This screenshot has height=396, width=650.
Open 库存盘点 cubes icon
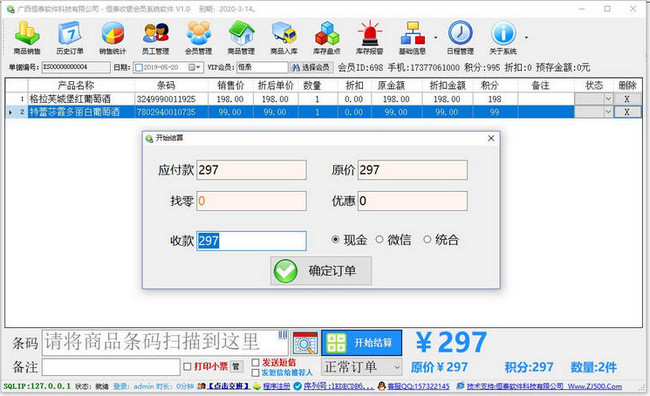pos(327,38)
